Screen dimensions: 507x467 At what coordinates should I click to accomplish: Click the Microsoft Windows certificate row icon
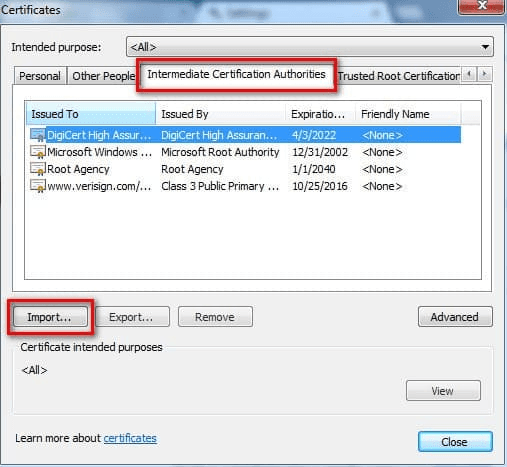click(38, 152)
